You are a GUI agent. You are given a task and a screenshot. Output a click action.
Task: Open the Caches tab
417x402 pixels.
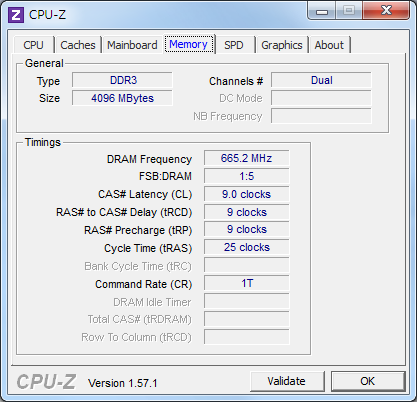(78, 45)
